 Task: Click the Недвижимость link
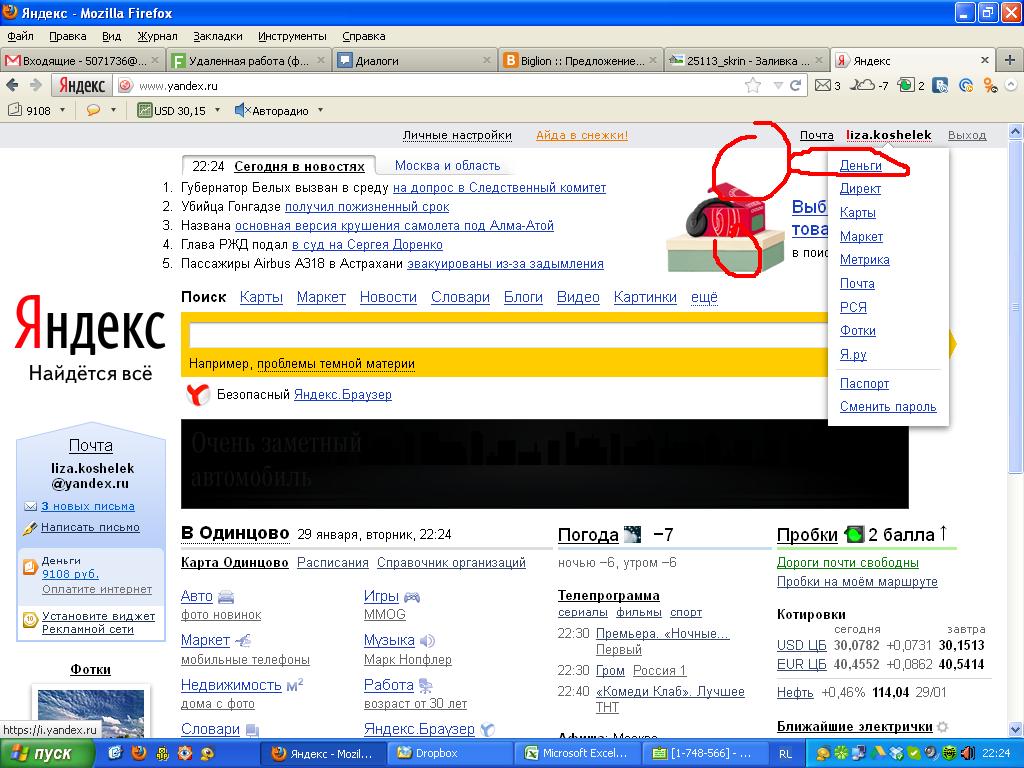pos(231,685)
